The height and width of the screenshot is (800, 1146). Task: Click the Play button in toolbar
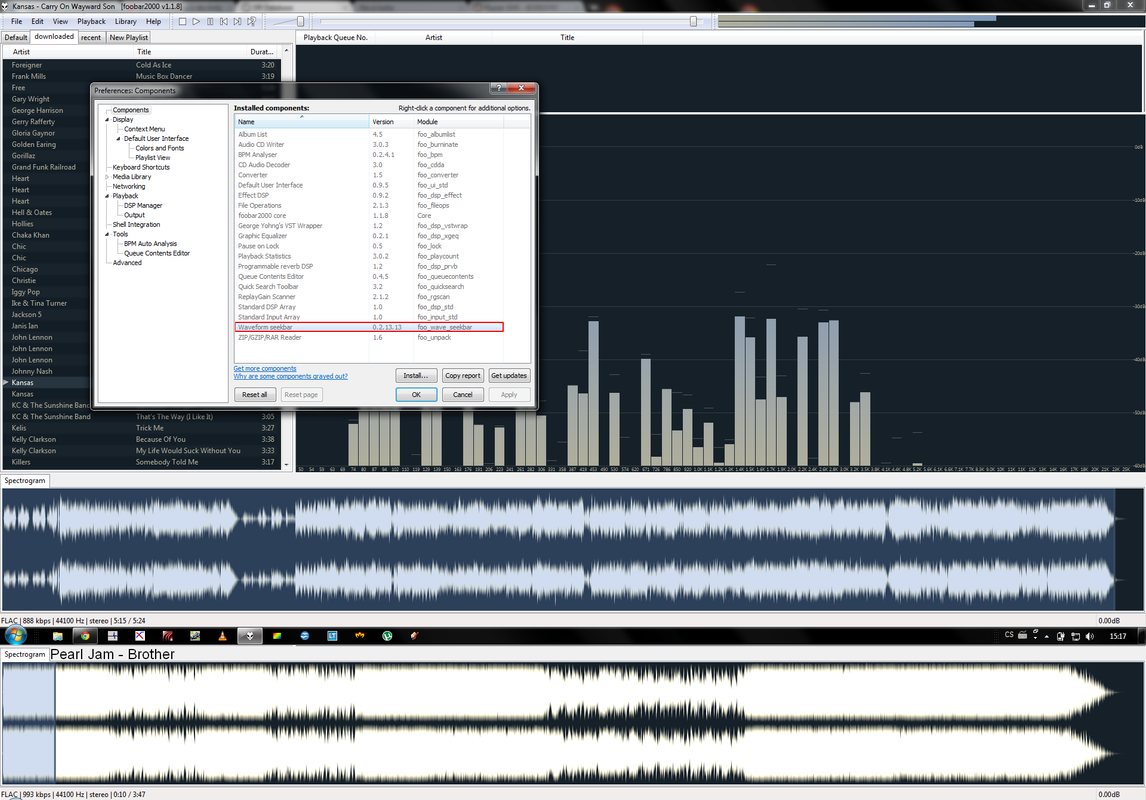coord(196,21)
